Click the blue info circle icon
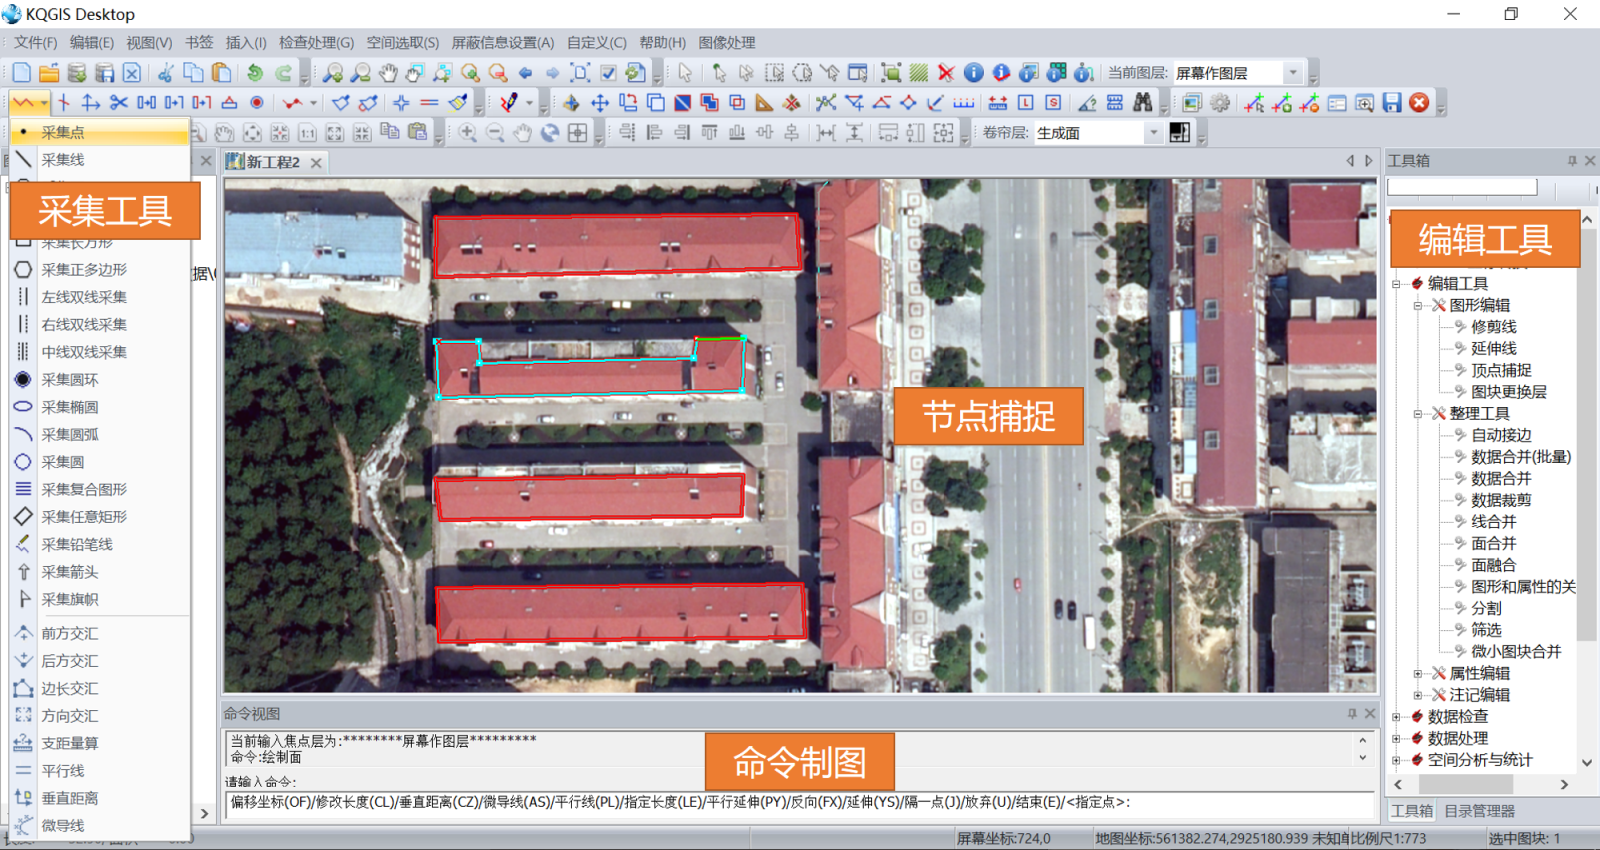This screenshot has width=1600, height=850. [973, 73]
